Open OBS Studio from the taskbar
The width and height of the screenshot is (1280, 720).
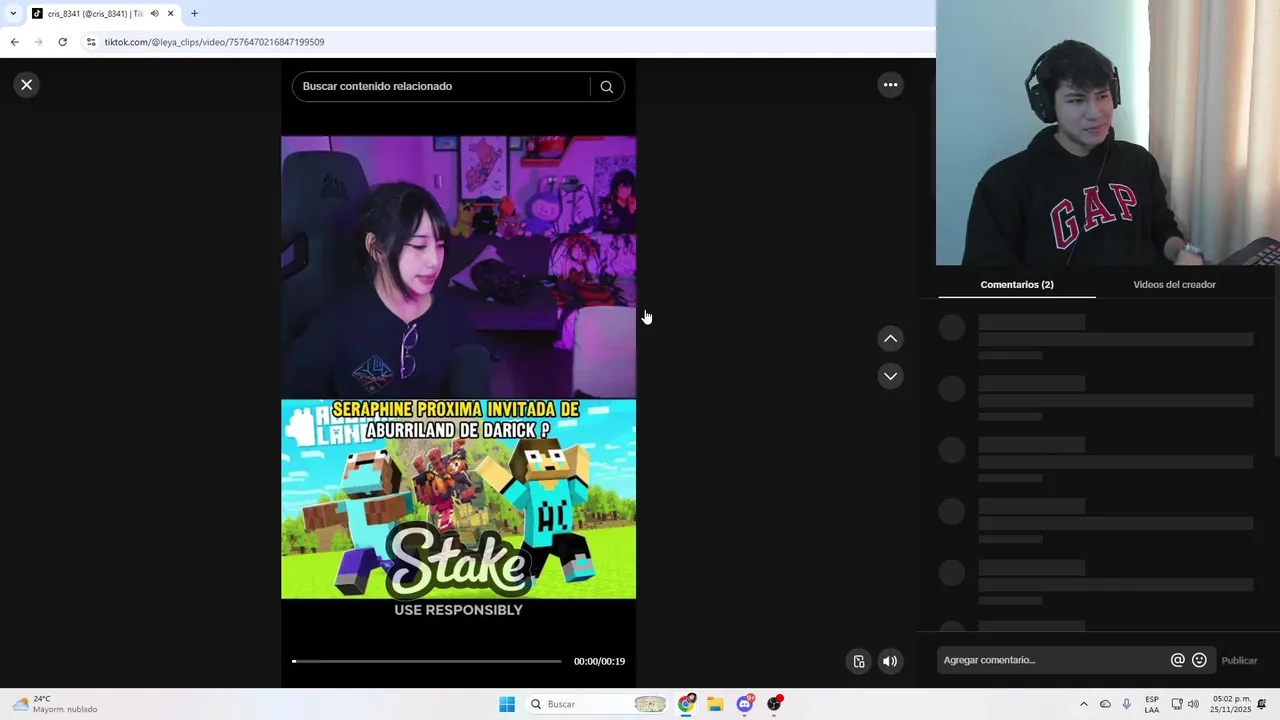774,704
